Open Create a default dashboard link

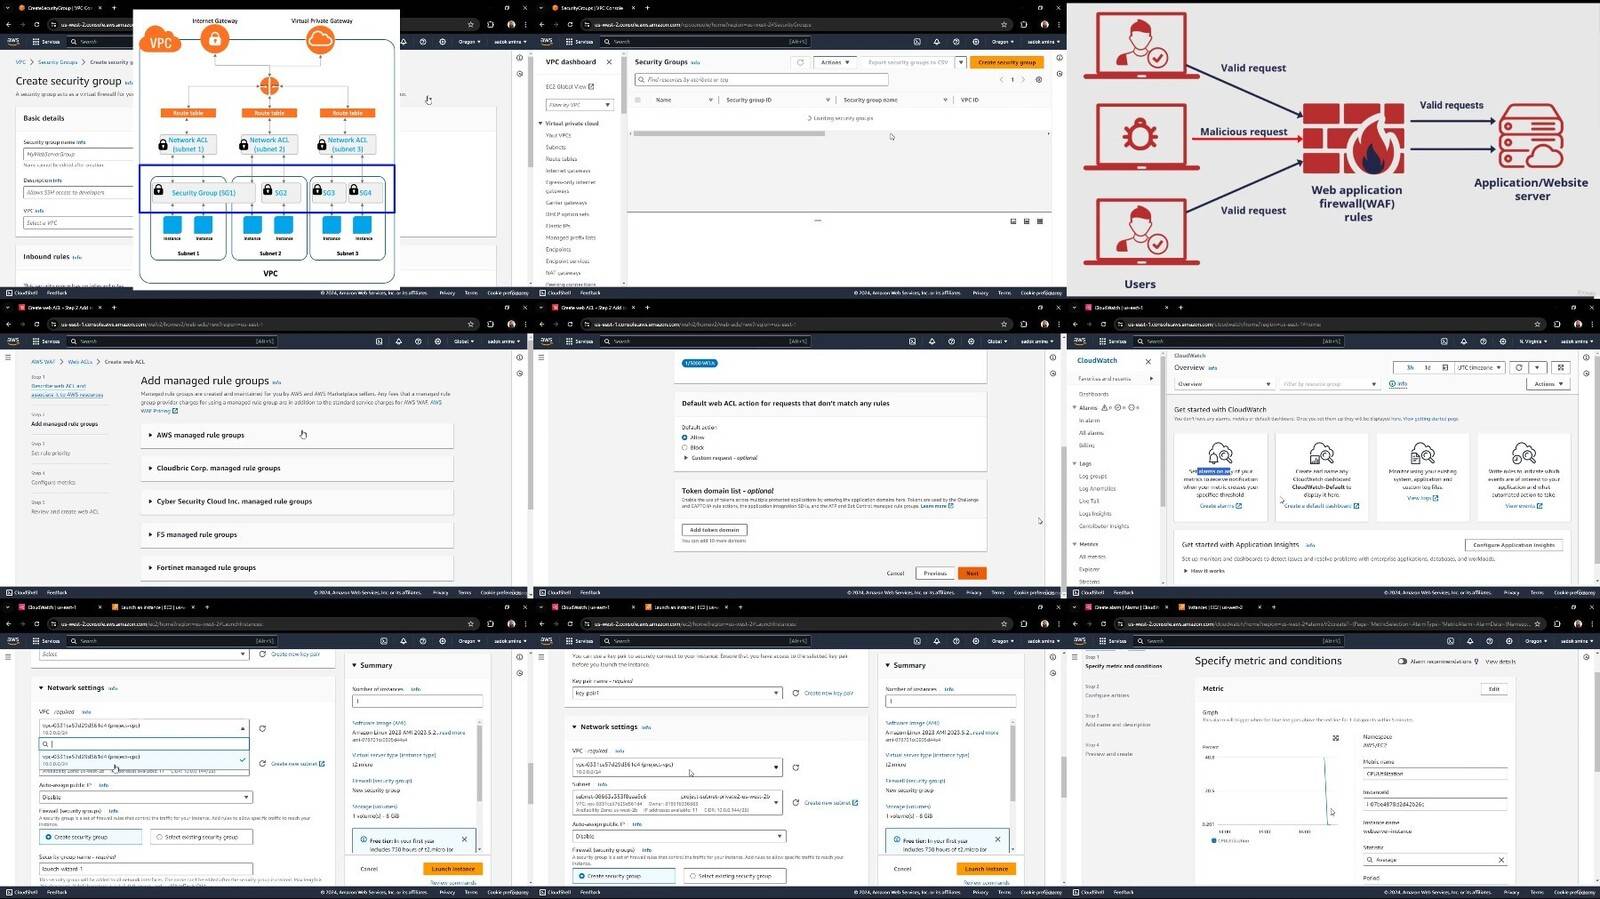point(1321,506)
